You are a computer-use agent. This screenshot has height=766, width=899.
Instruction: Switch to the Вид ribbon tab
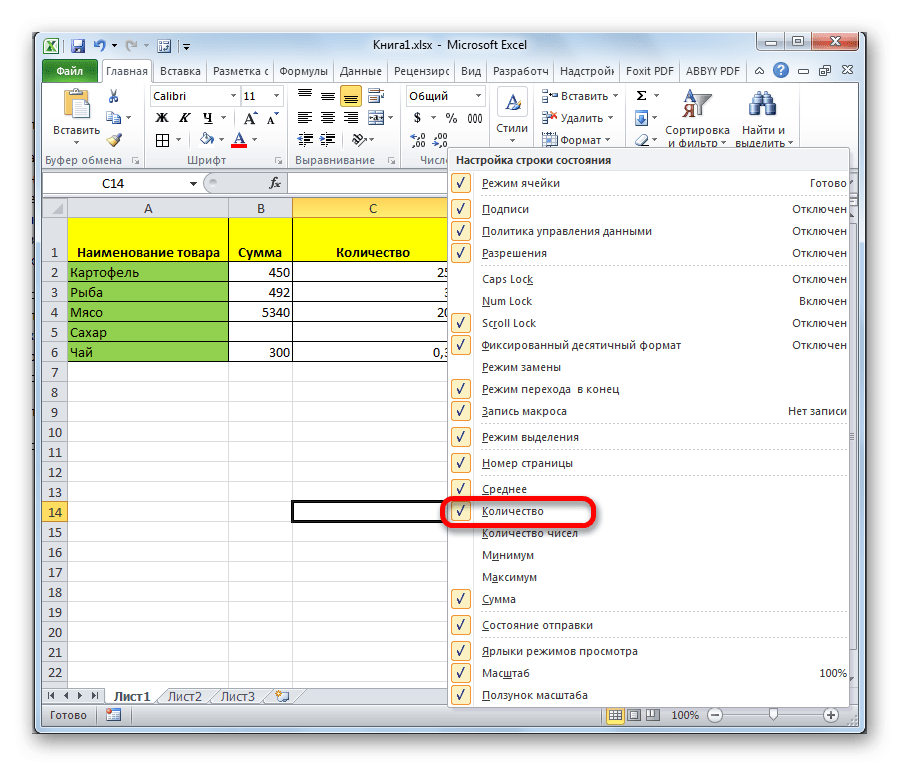[x=471, y=71]
